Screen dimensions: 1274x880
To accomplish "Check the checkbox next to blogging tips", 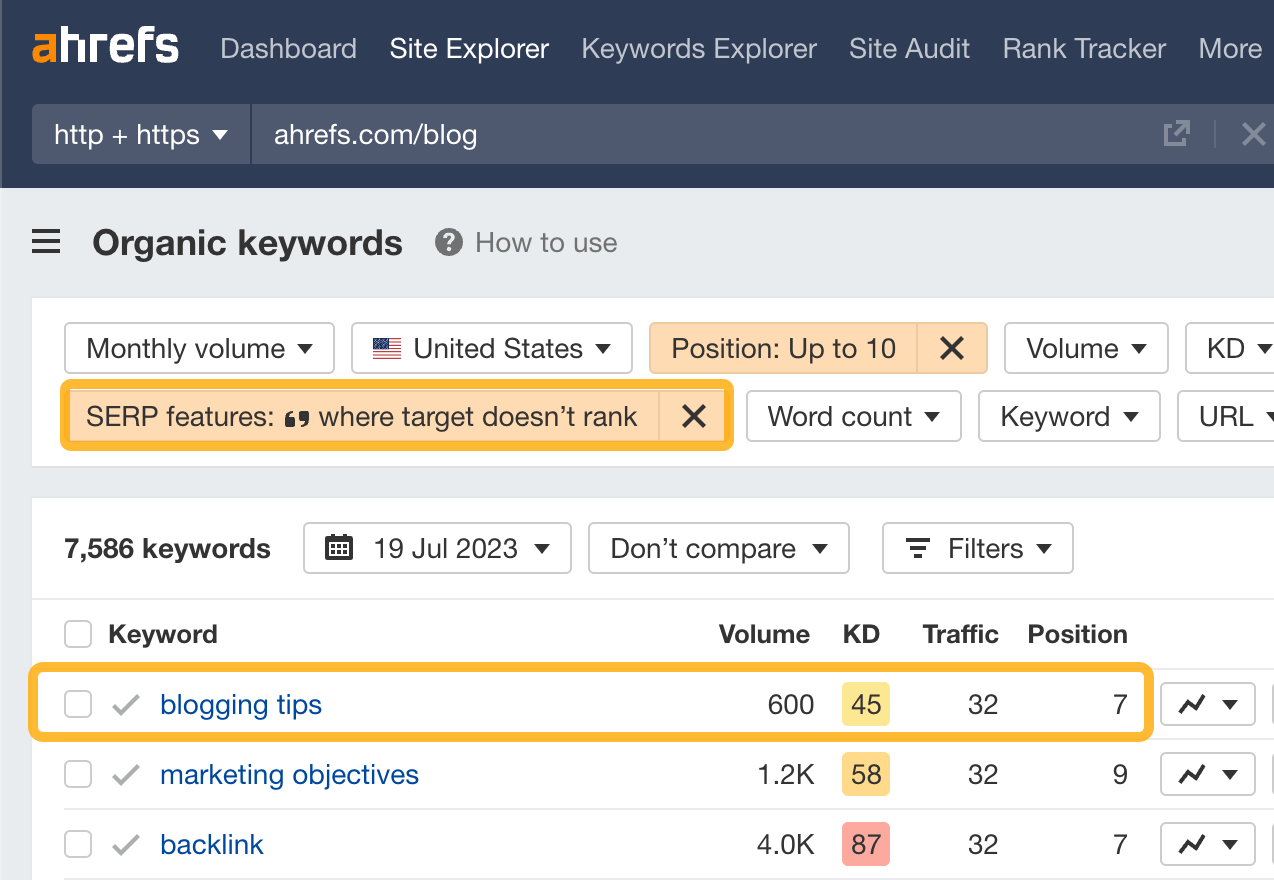I will click(77, 704).
